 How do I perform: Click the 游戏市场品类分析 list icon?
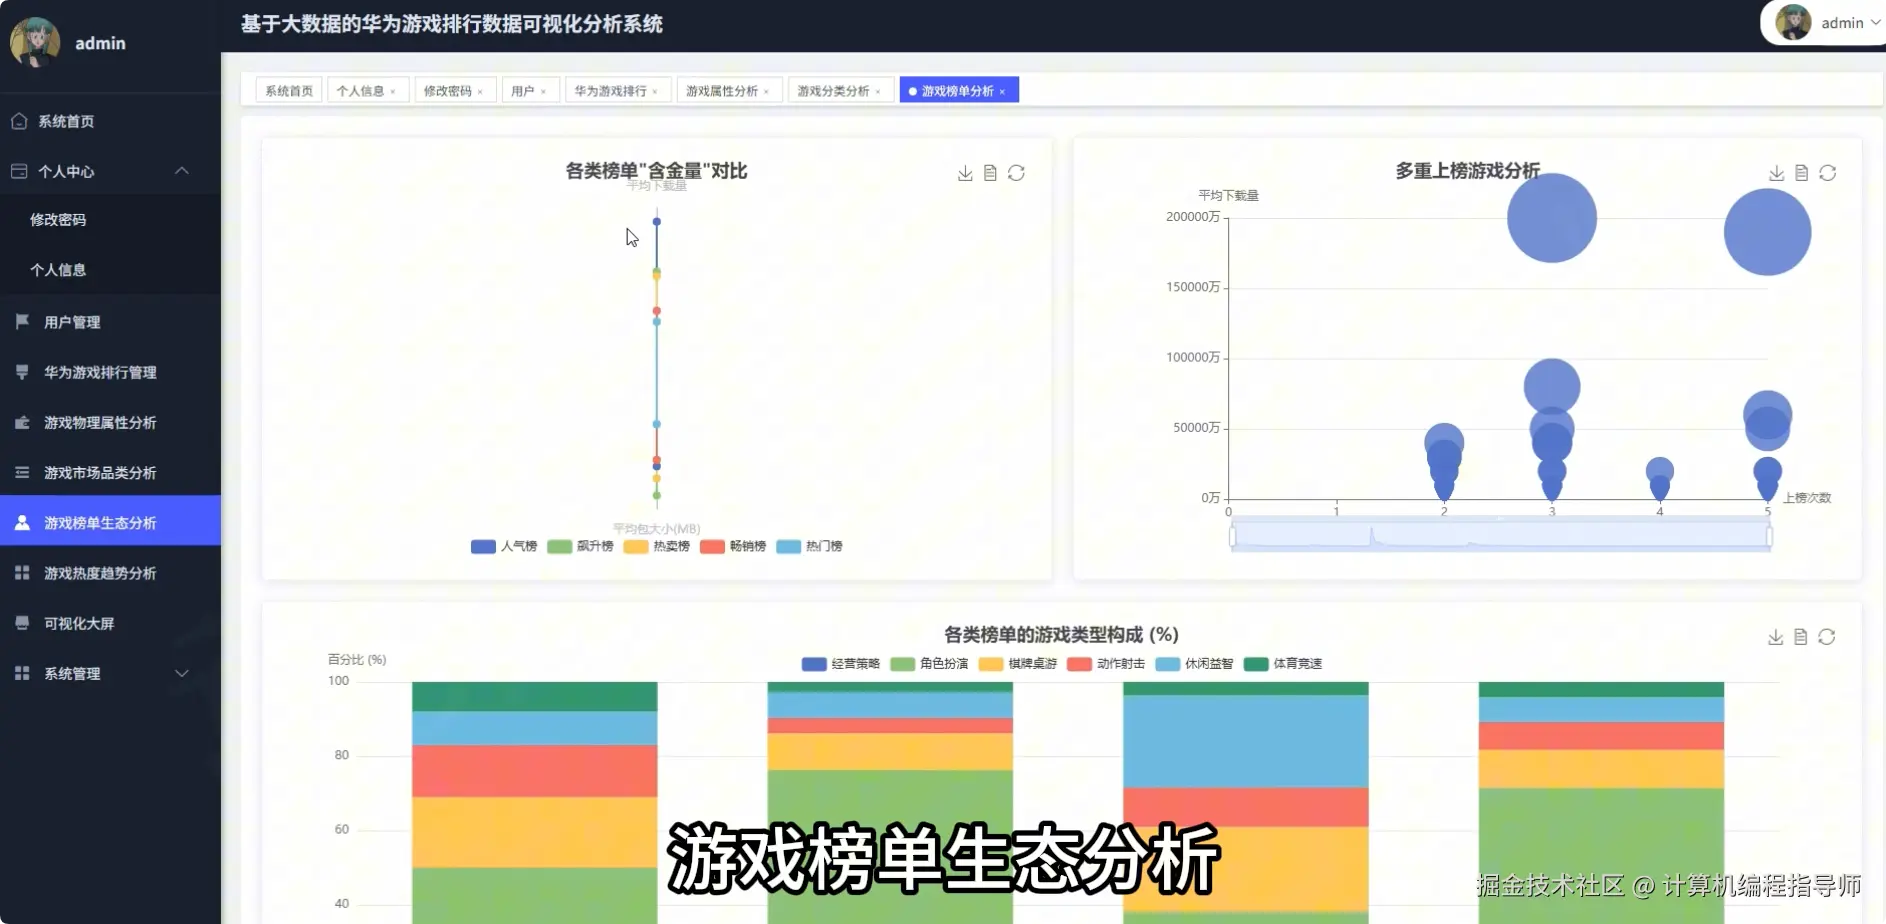[22, 472]
